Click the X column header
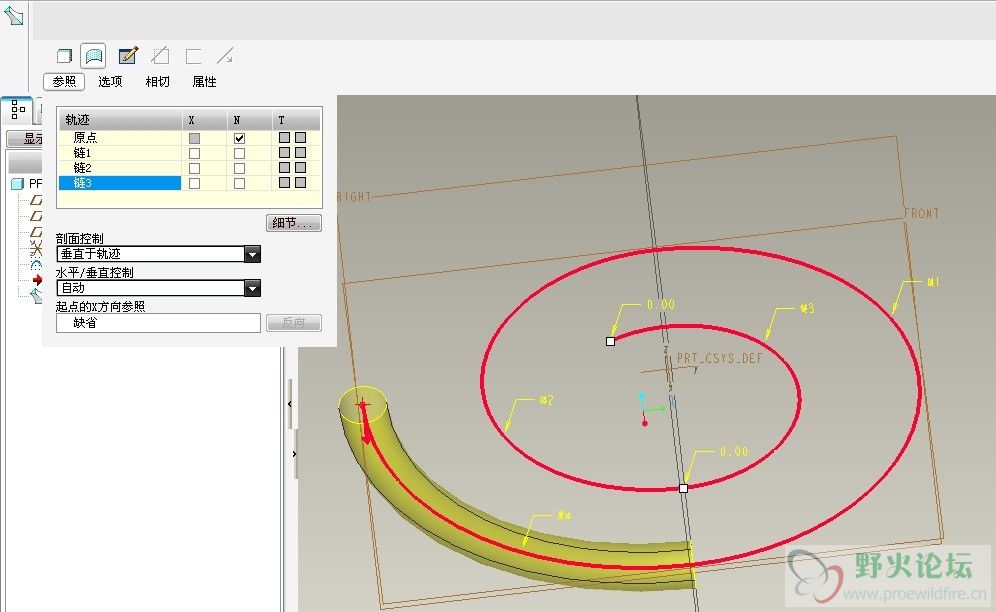This screenshot has width=996, height=612. coord(205,119)
